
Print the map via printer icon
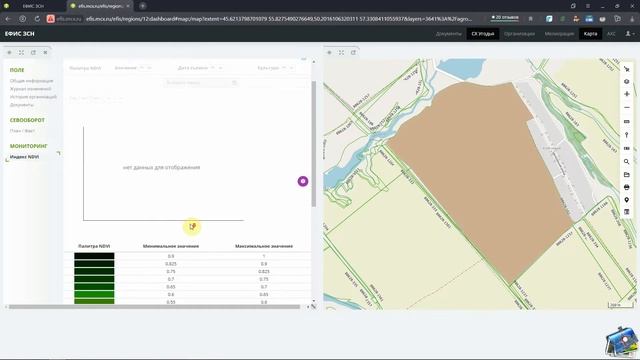click(627, 187)
